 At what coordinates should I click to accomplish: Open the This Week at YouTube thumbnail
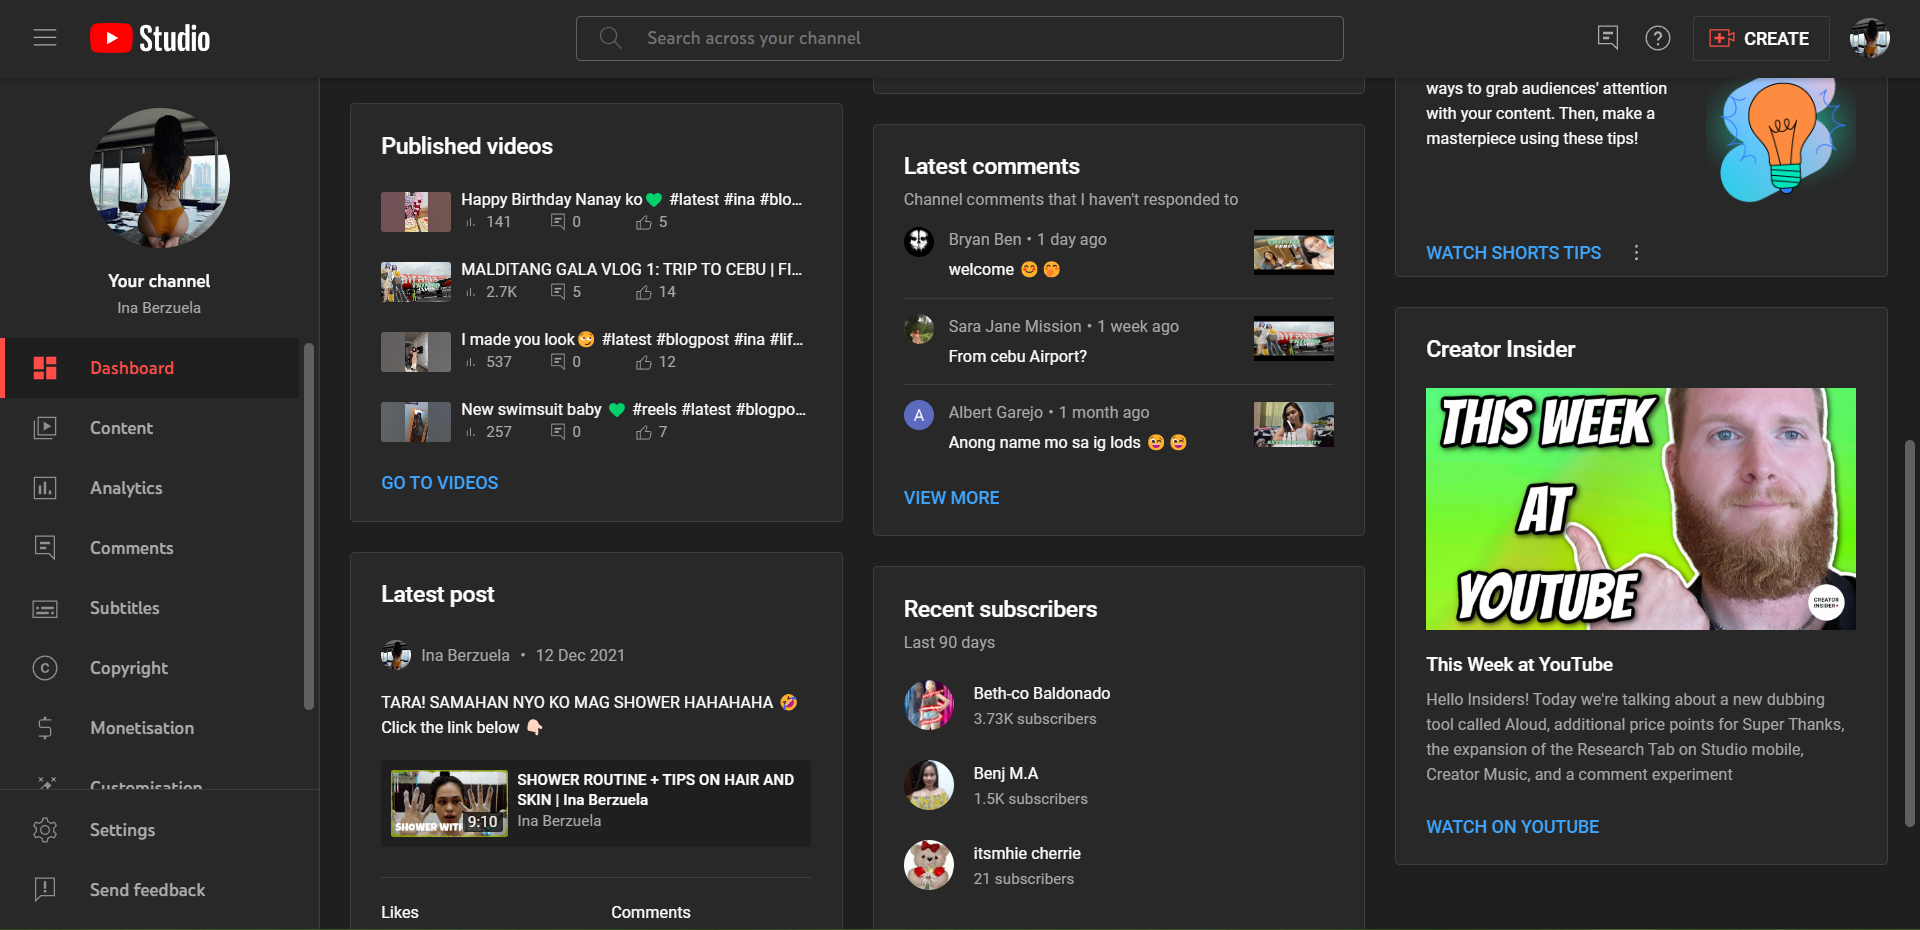click(x=1641, y=509)
